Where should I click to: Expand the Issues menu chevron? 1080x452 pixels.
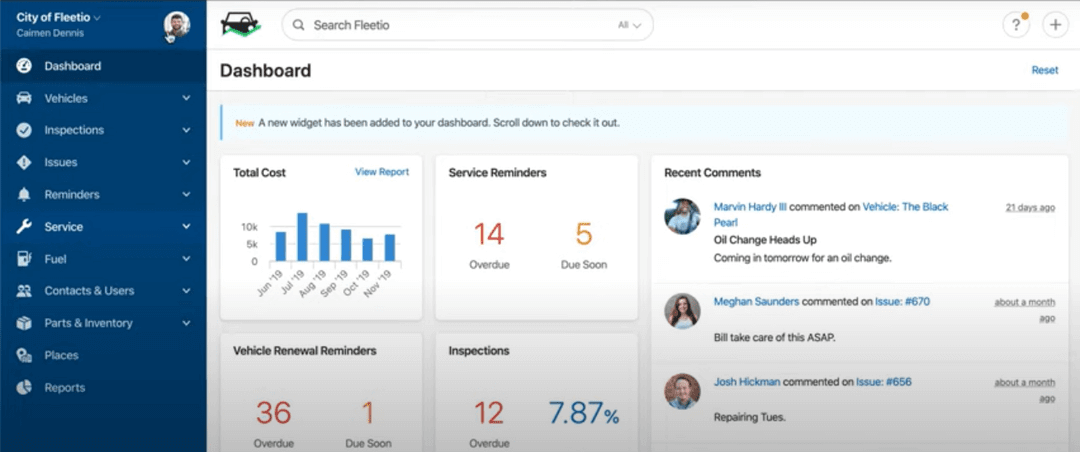coord(186,163)
